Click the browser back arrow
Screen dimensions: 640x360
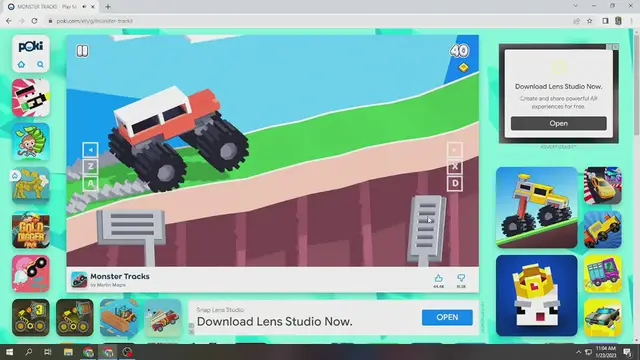click(9, 21)
